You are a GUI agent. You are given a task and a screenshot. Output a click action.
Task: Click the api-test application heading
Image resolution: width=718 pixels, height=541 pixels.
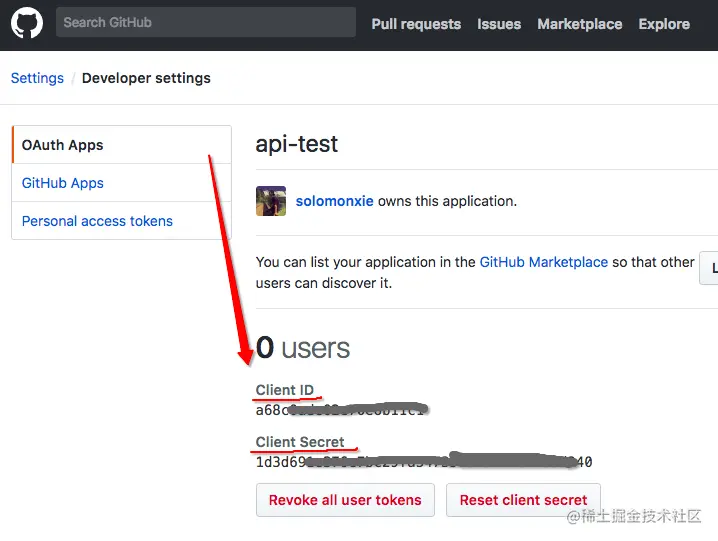[x=296, y=144]
